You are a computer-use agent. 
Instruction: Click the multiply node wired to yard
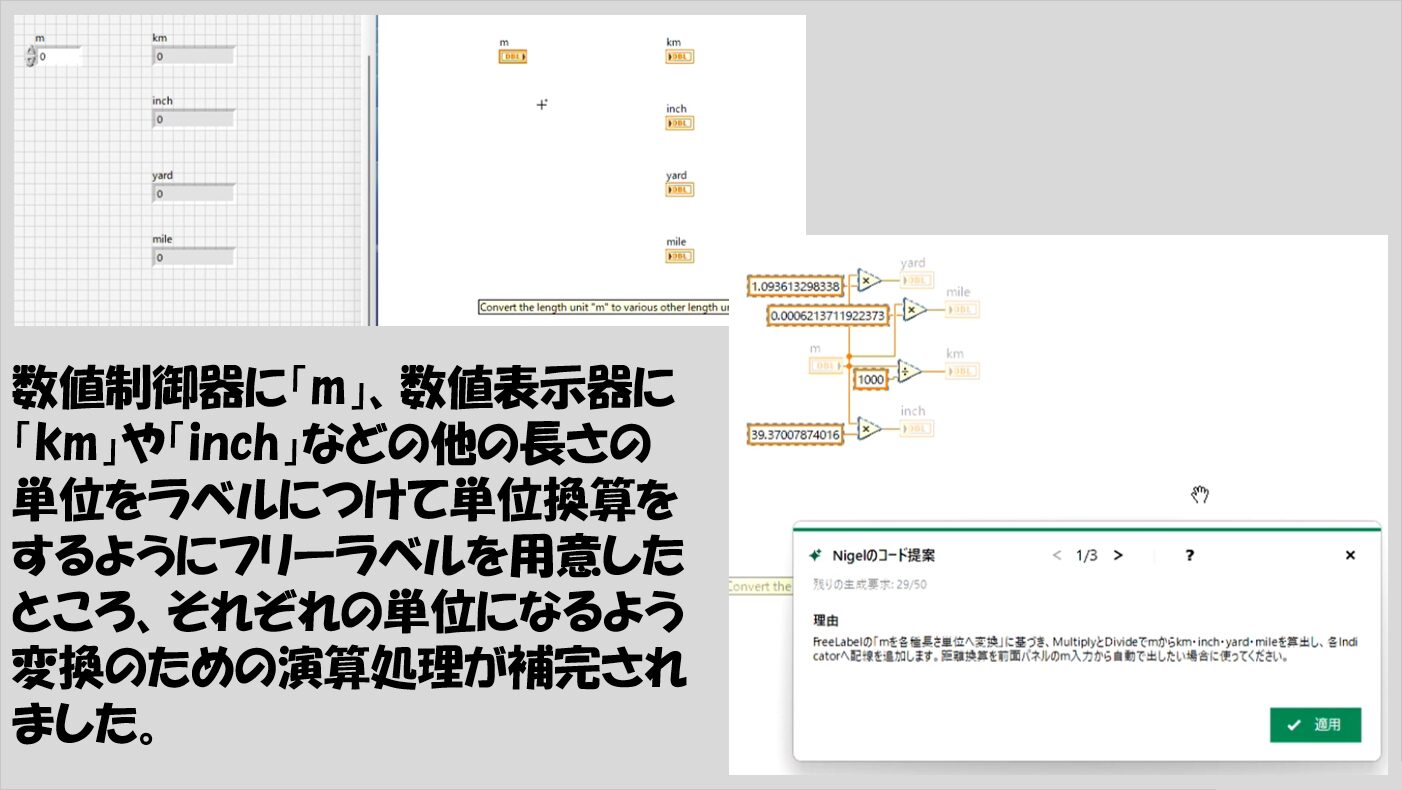click(x=868, y=281)
